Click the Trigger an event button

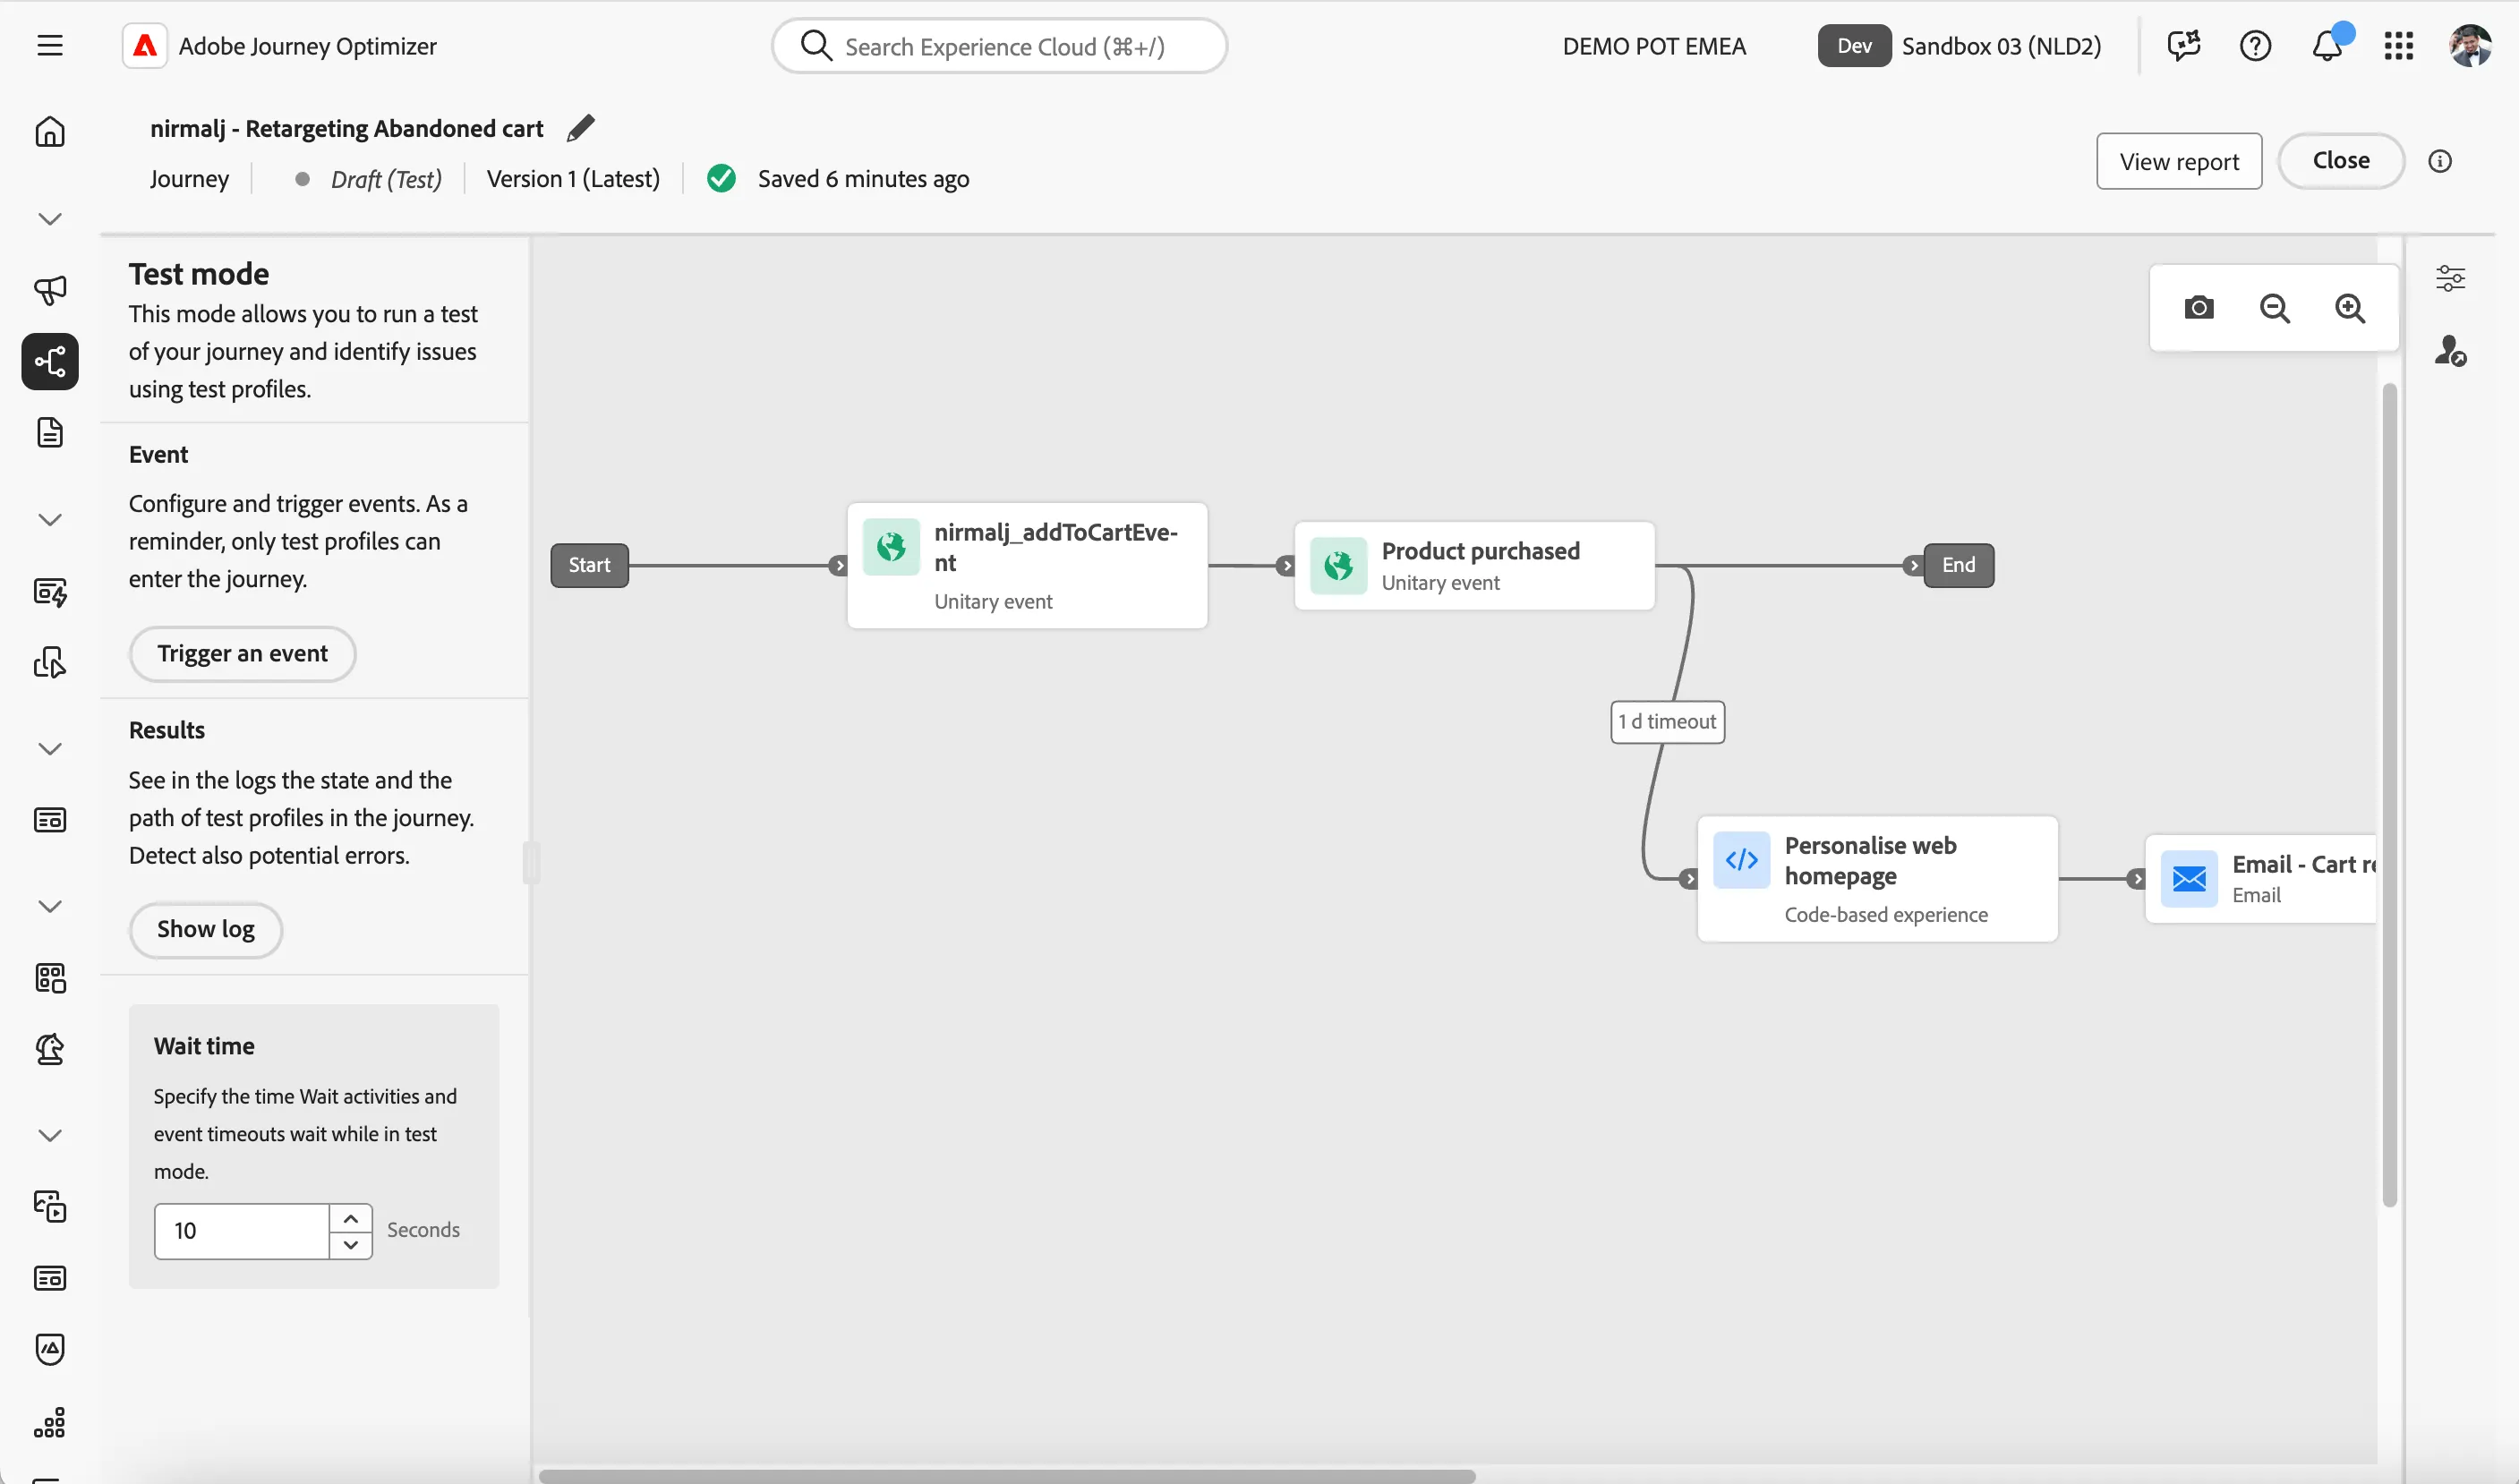(242, 654)
